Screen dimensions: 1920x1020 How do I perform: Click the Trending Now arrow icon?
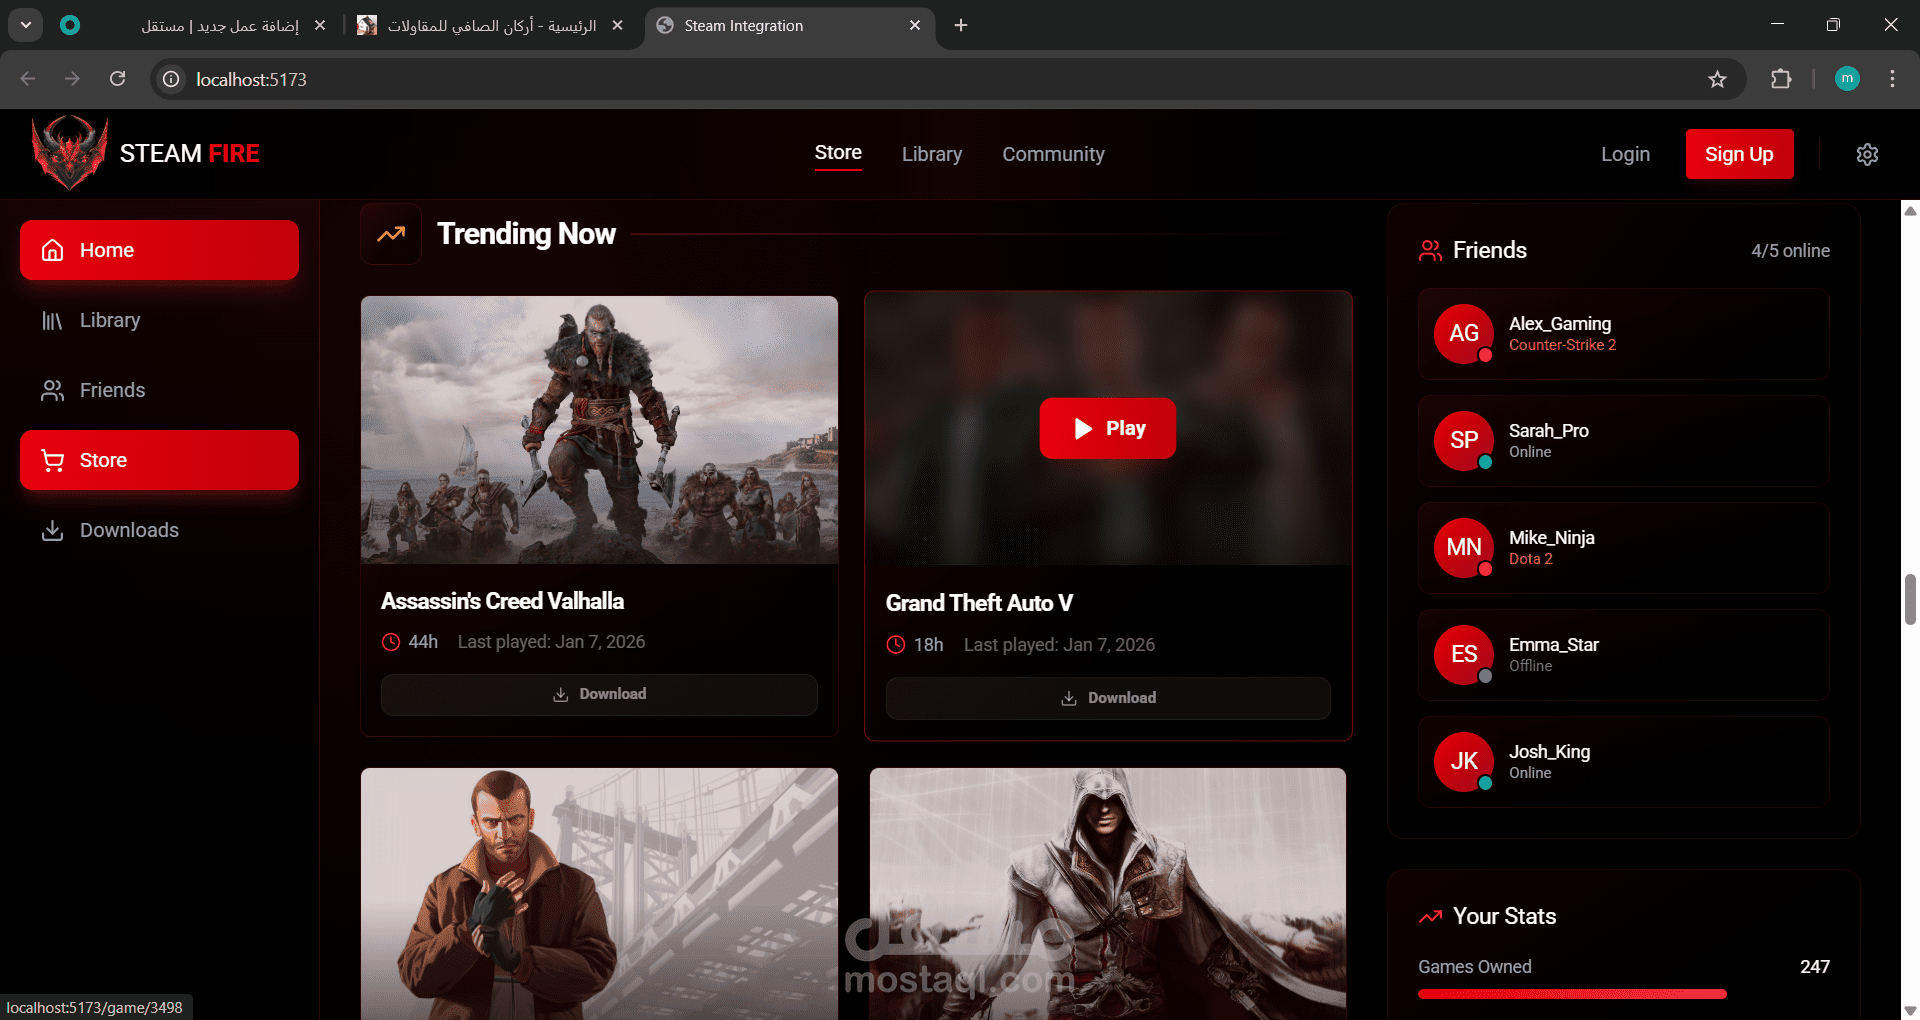[x=391, y=234]
